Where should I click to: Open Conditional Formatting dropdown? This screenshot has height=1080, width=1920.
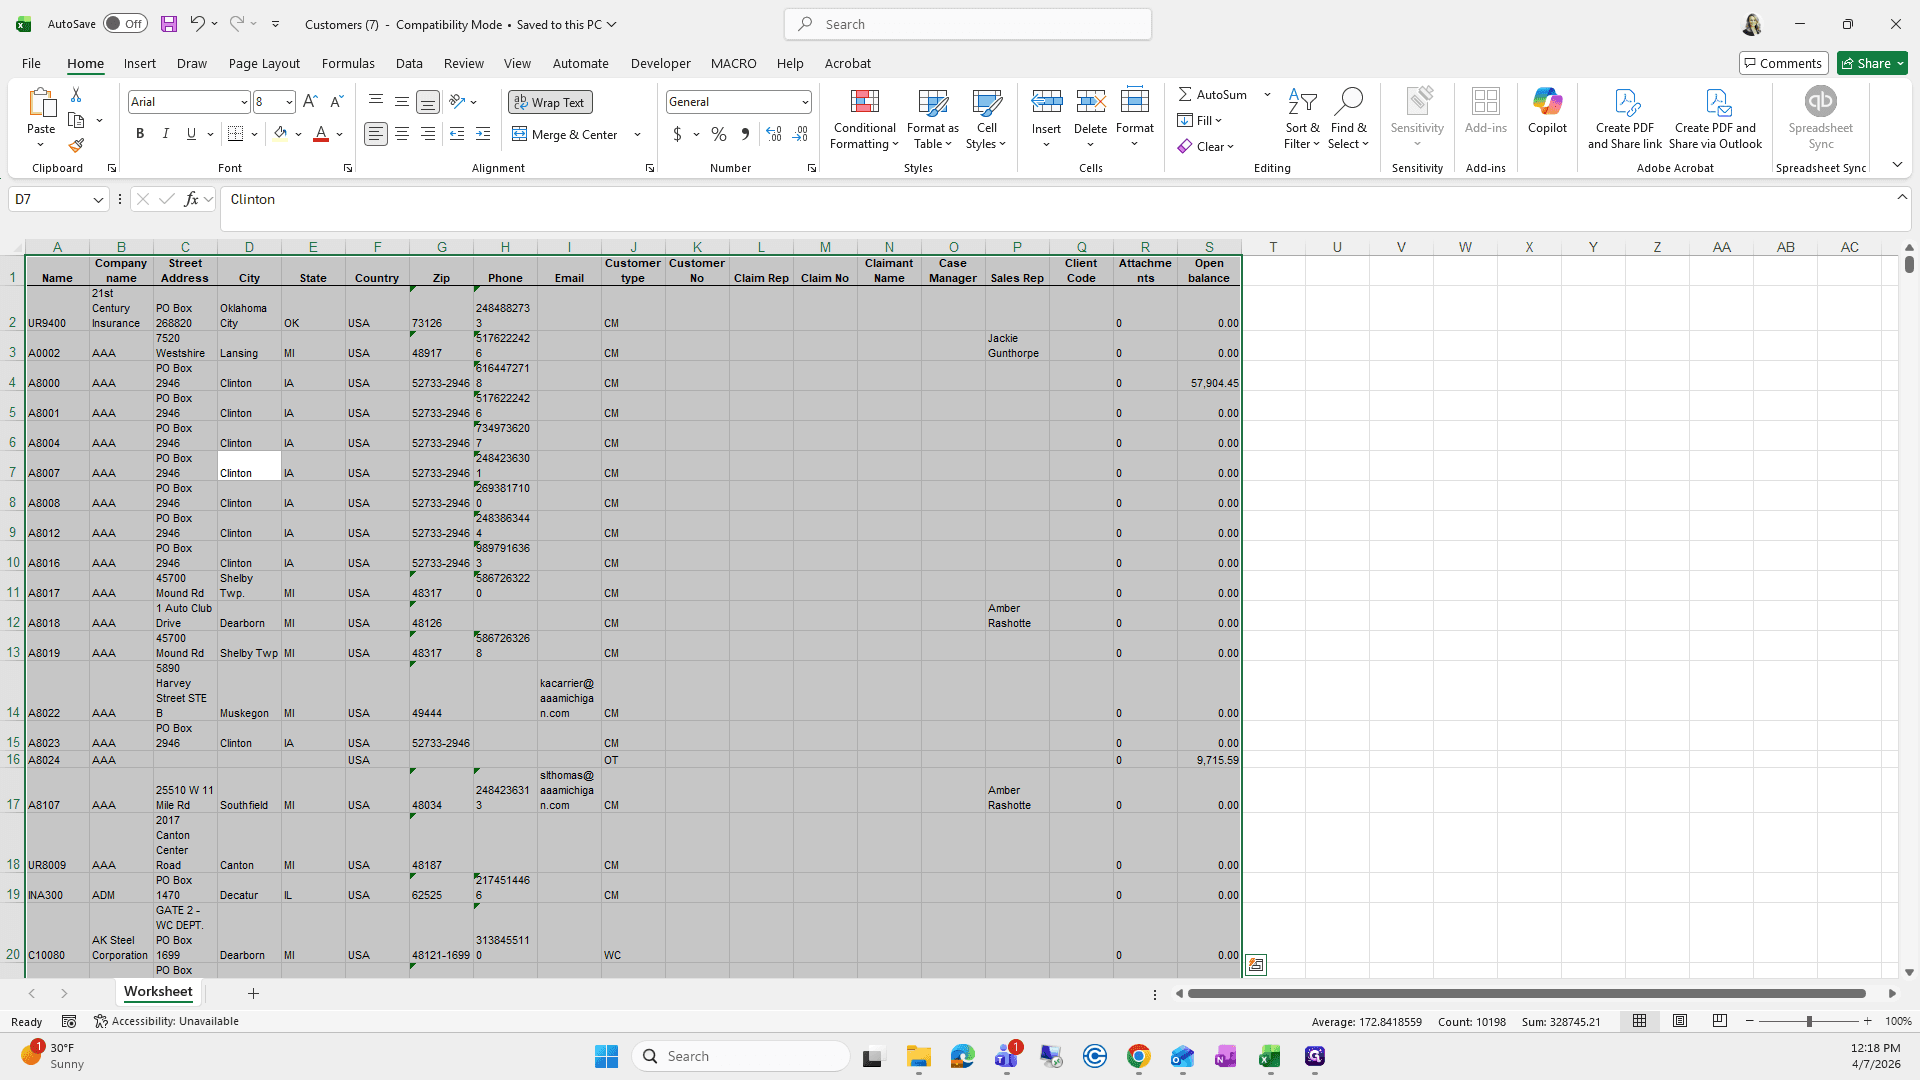coord(865,119)
